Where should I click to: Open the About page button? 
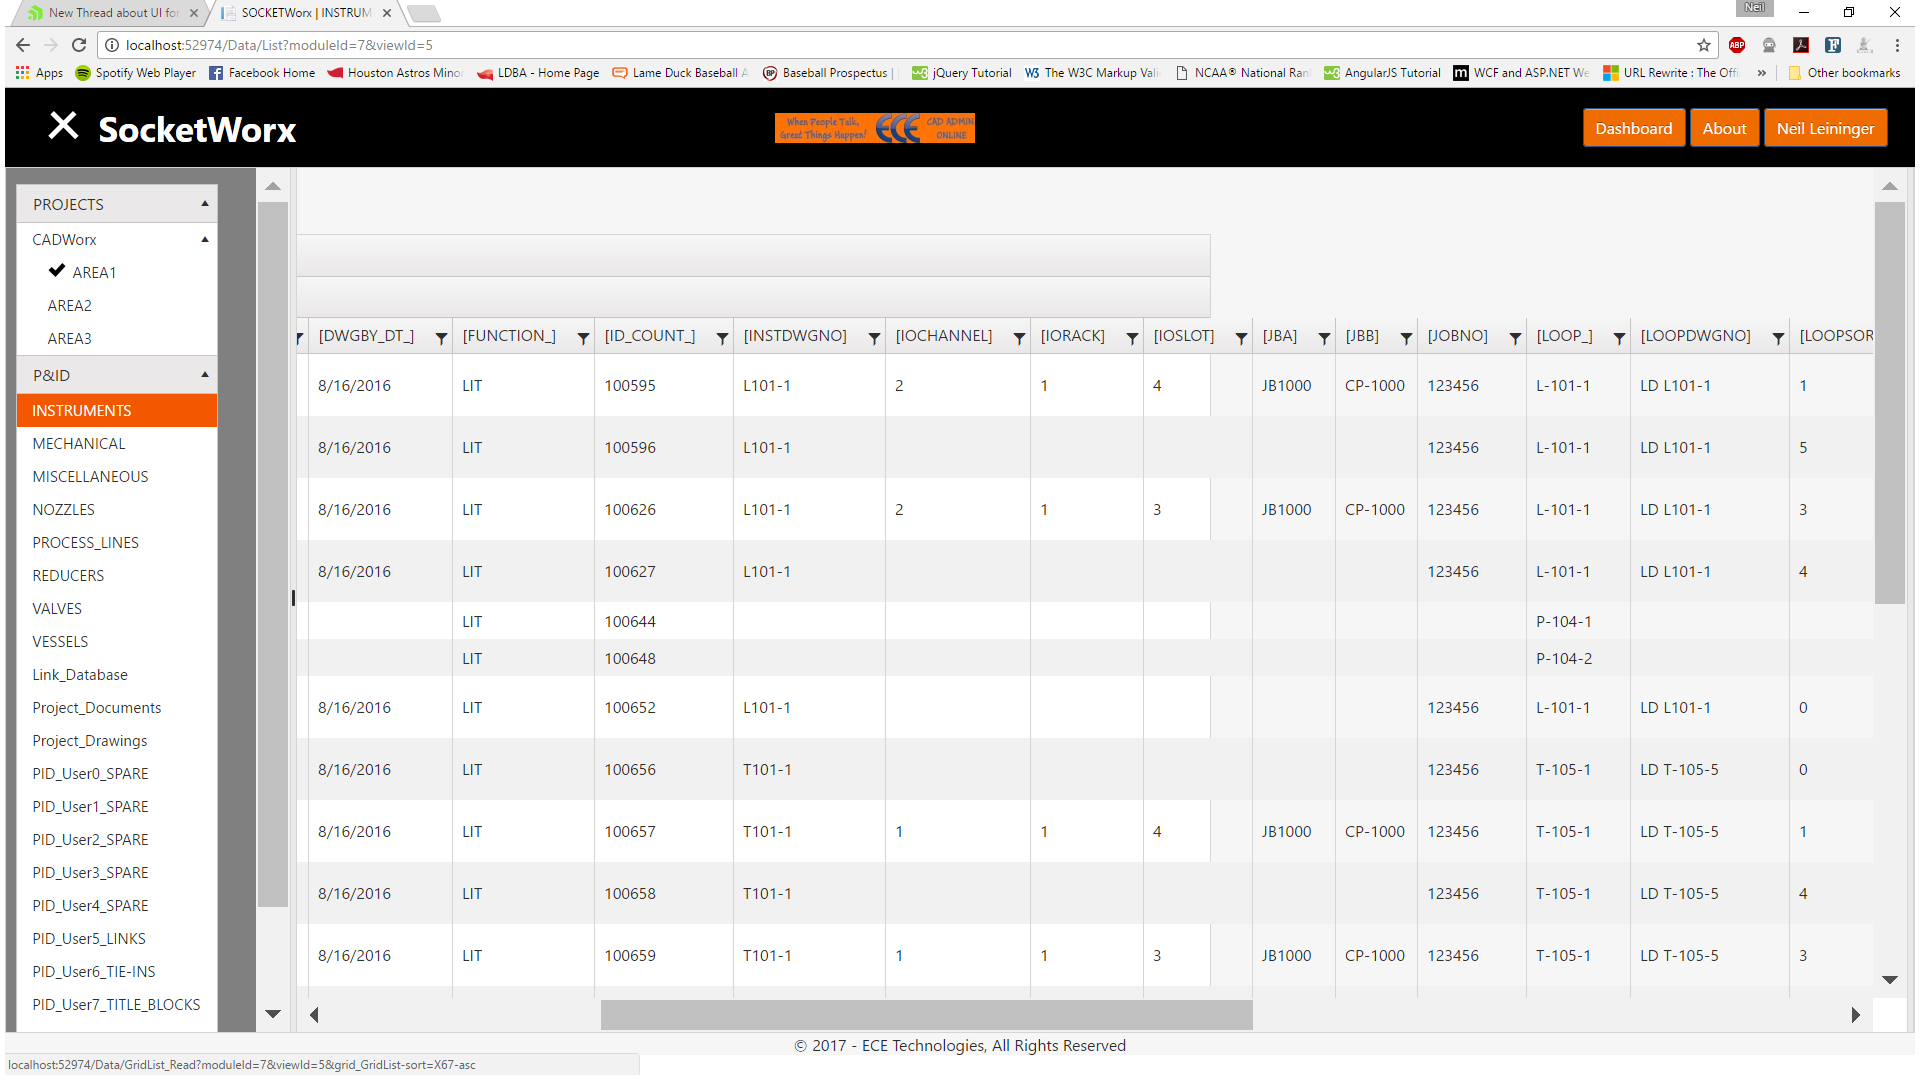pos(1724,128)
